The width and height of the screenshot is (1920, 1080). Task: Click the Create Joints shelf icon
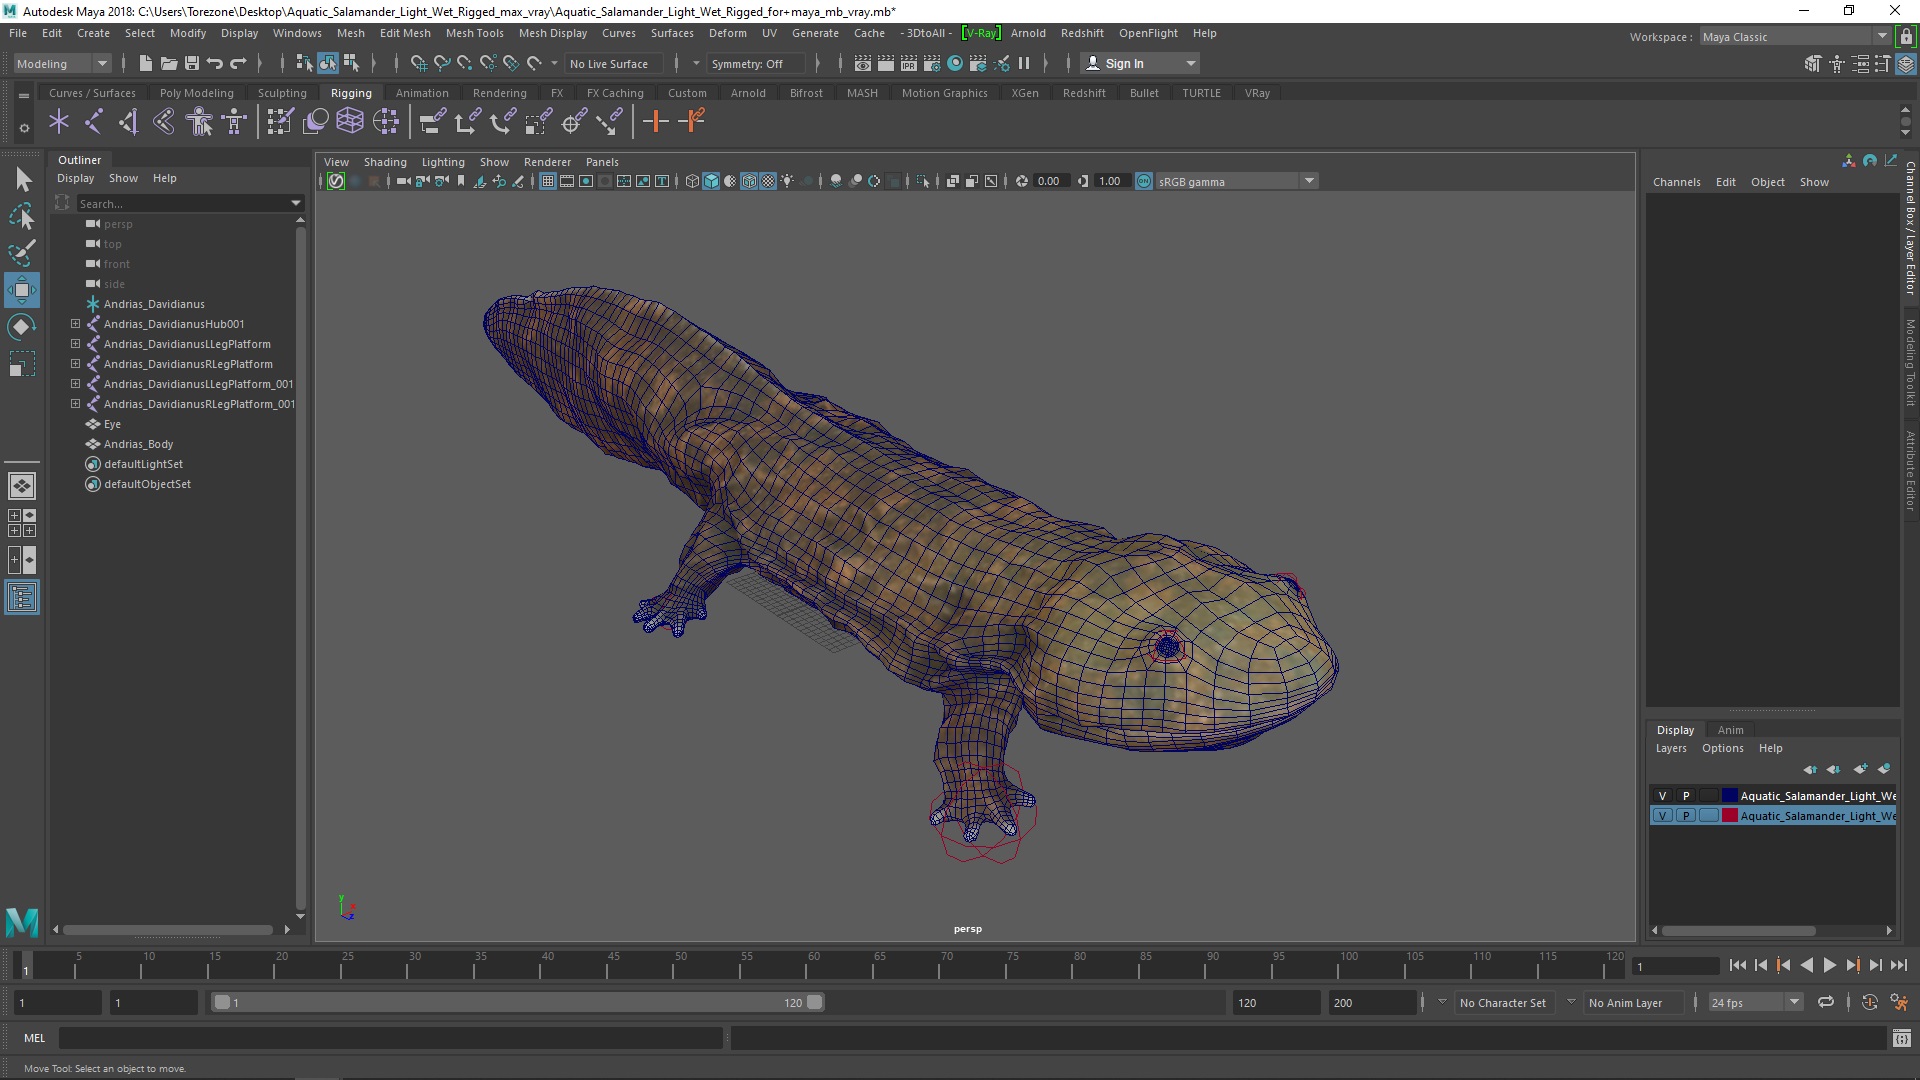[94, 122]
